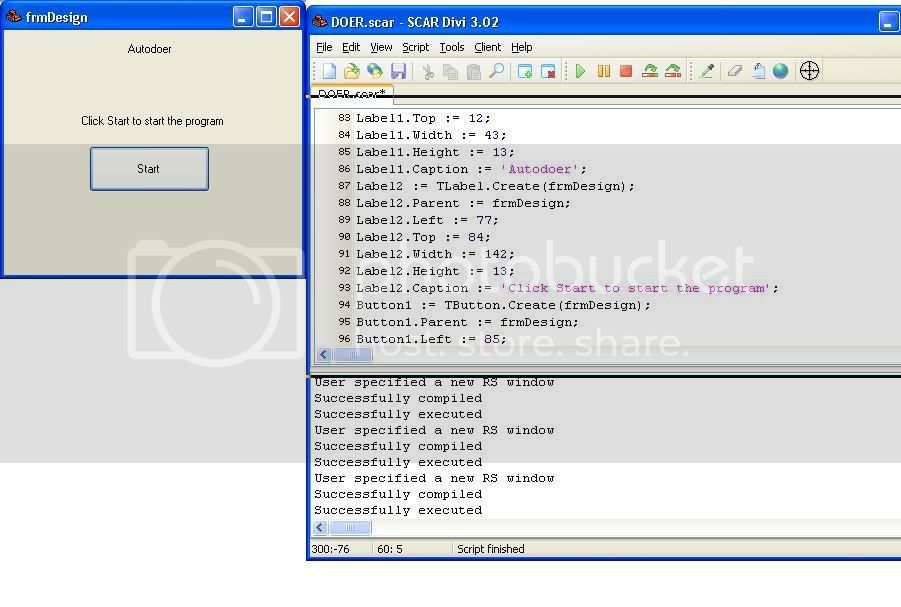Viewport: 901px width, 607px height.
Task: Select the color picker eyedropper tool
Action: coord(707,71)
